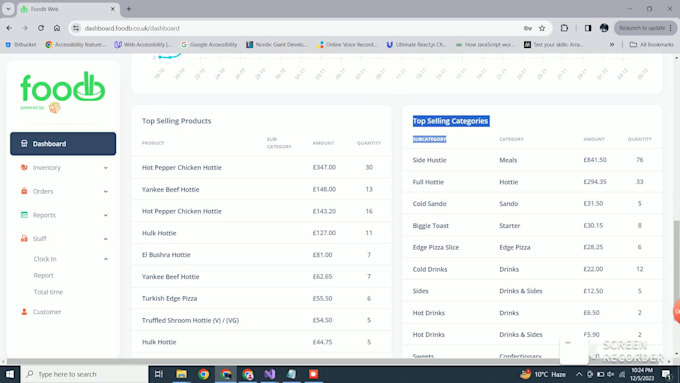Click the £841.50 amount cell
680x383 pixels.
(595, 160)
